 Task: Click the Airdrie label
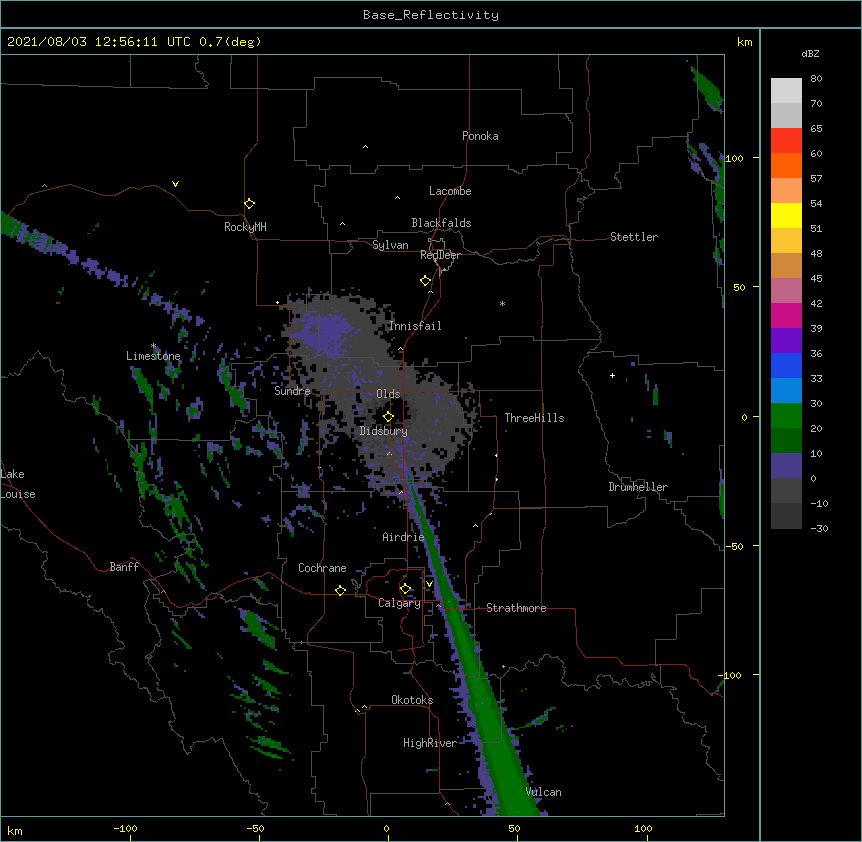tap(403, 537)
